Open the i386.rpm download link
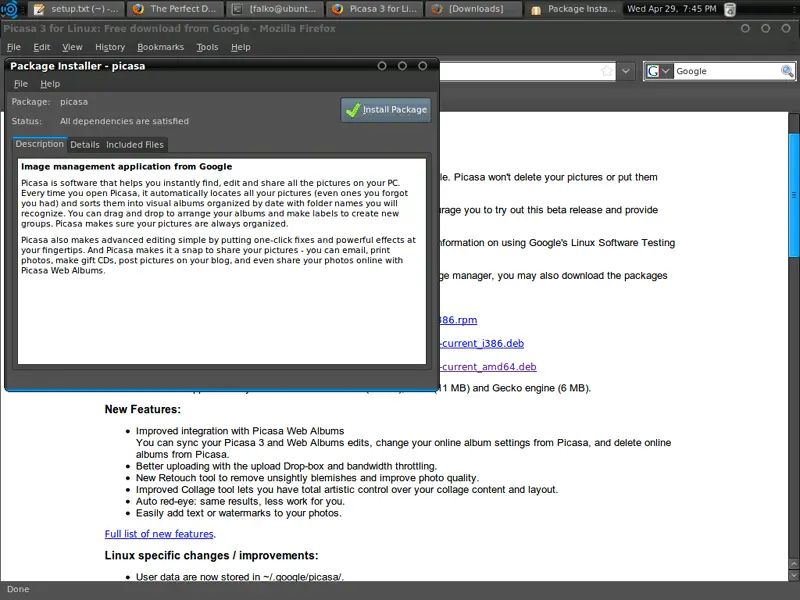This screenshot has width=800, height=600. coord(458,320)
